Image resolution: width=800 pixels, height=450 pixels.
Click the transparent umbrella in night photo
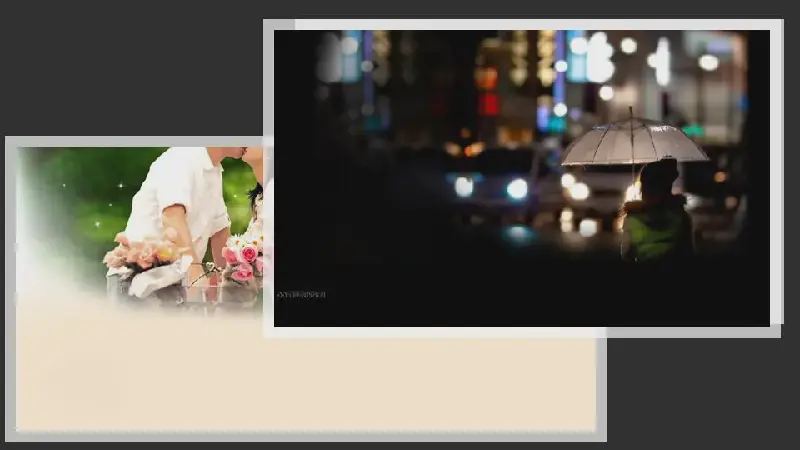click(x=633, y=143)
